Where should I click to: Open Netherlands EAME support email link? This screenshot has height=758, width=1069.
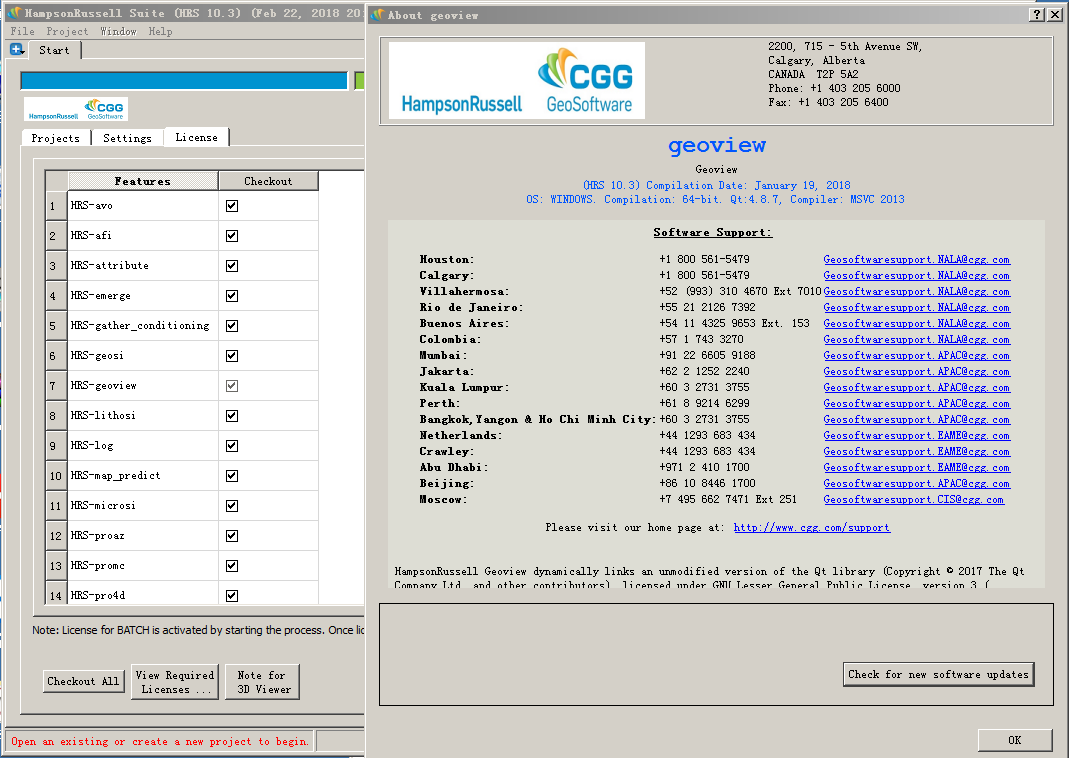916,436
